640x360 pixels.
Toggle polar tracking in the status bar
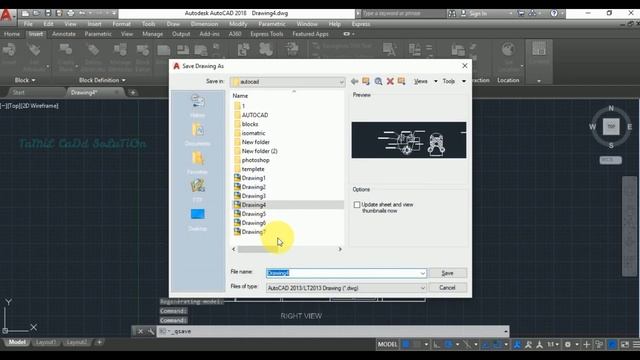click(x=448, y=345)
